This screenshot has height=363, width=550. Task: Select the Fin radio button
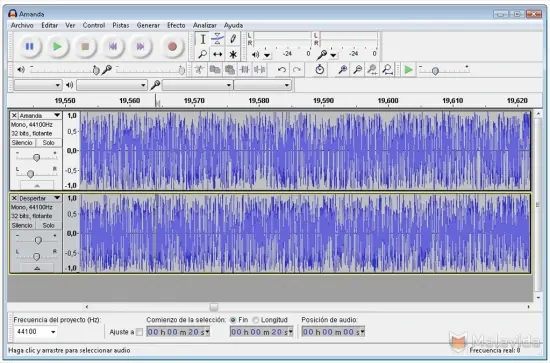pos(233,320)
